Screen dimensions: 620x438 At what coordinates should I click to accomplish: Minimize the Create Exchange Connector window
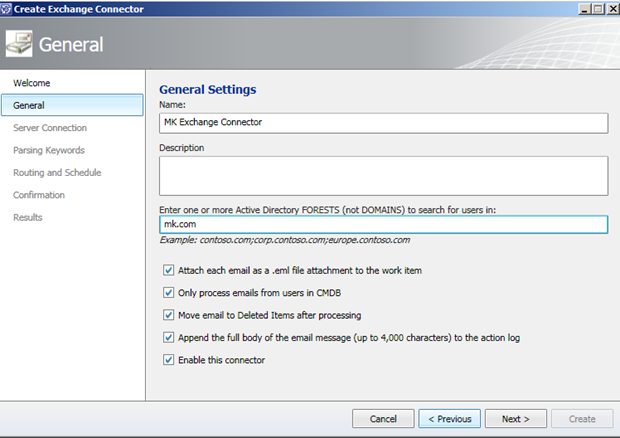(x=584, y=9)
